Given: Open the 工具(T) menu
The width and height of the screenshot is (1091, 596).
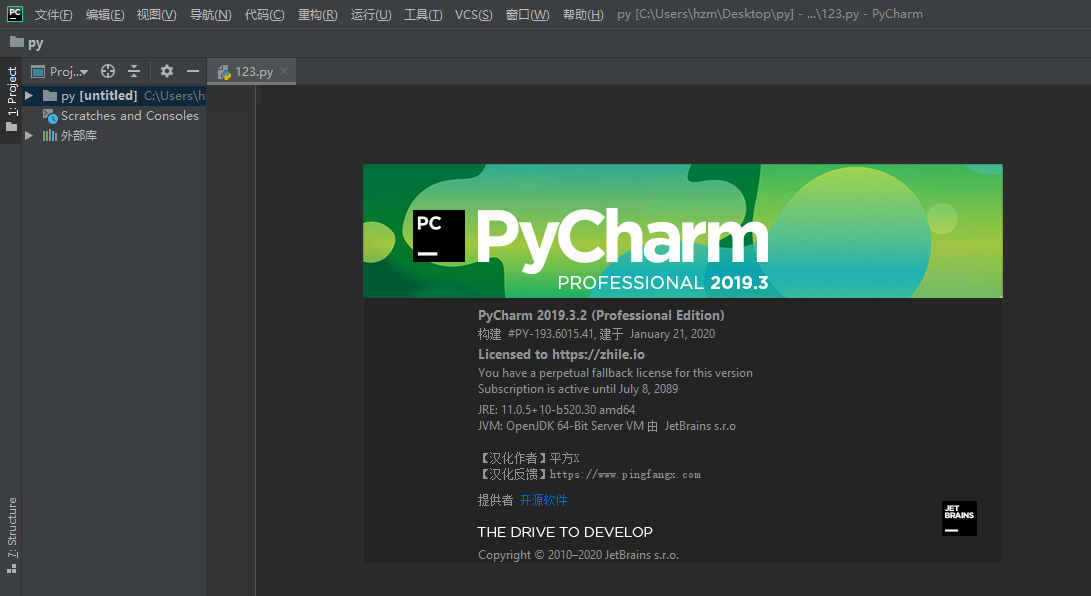Looking at the screenshot, I should 423,14.
